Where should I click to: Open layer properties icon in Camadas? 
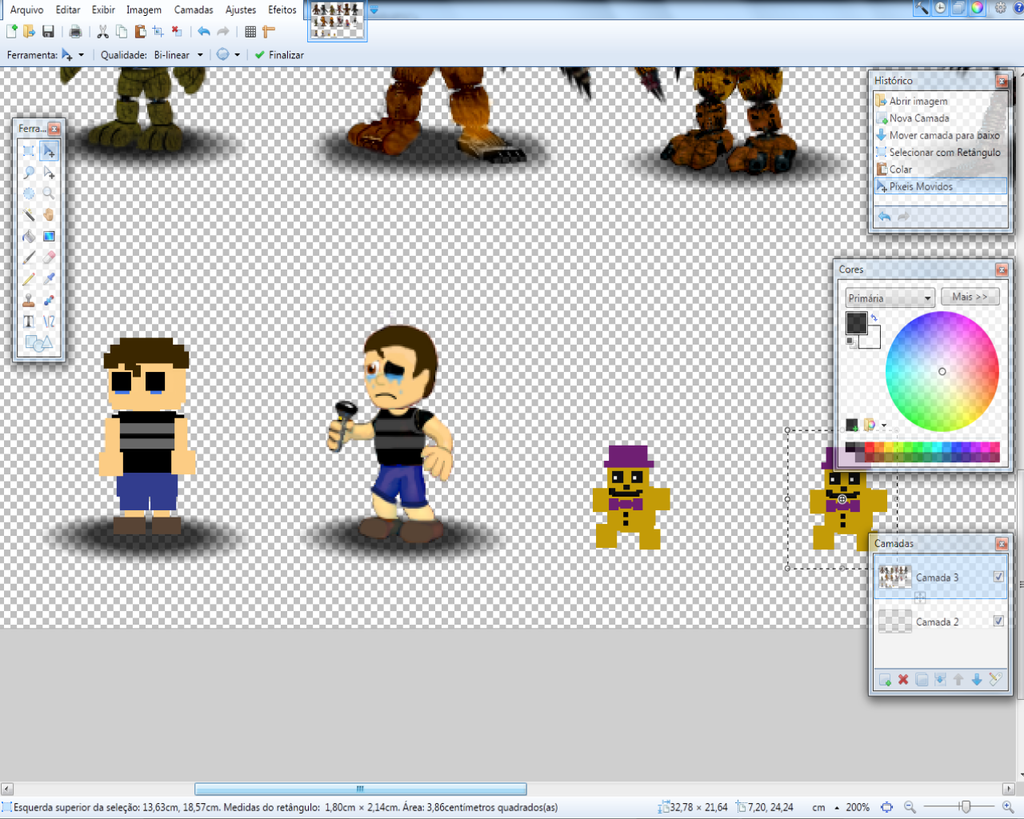click(x=995, y=680)
